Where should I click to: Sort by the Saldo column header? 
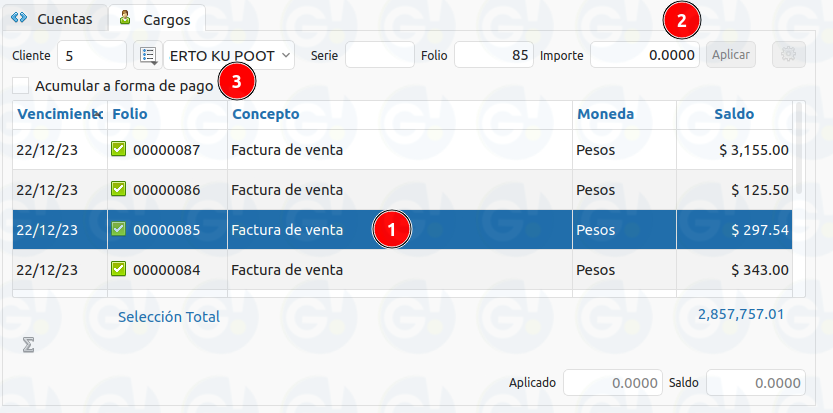[x=734, y=114]
